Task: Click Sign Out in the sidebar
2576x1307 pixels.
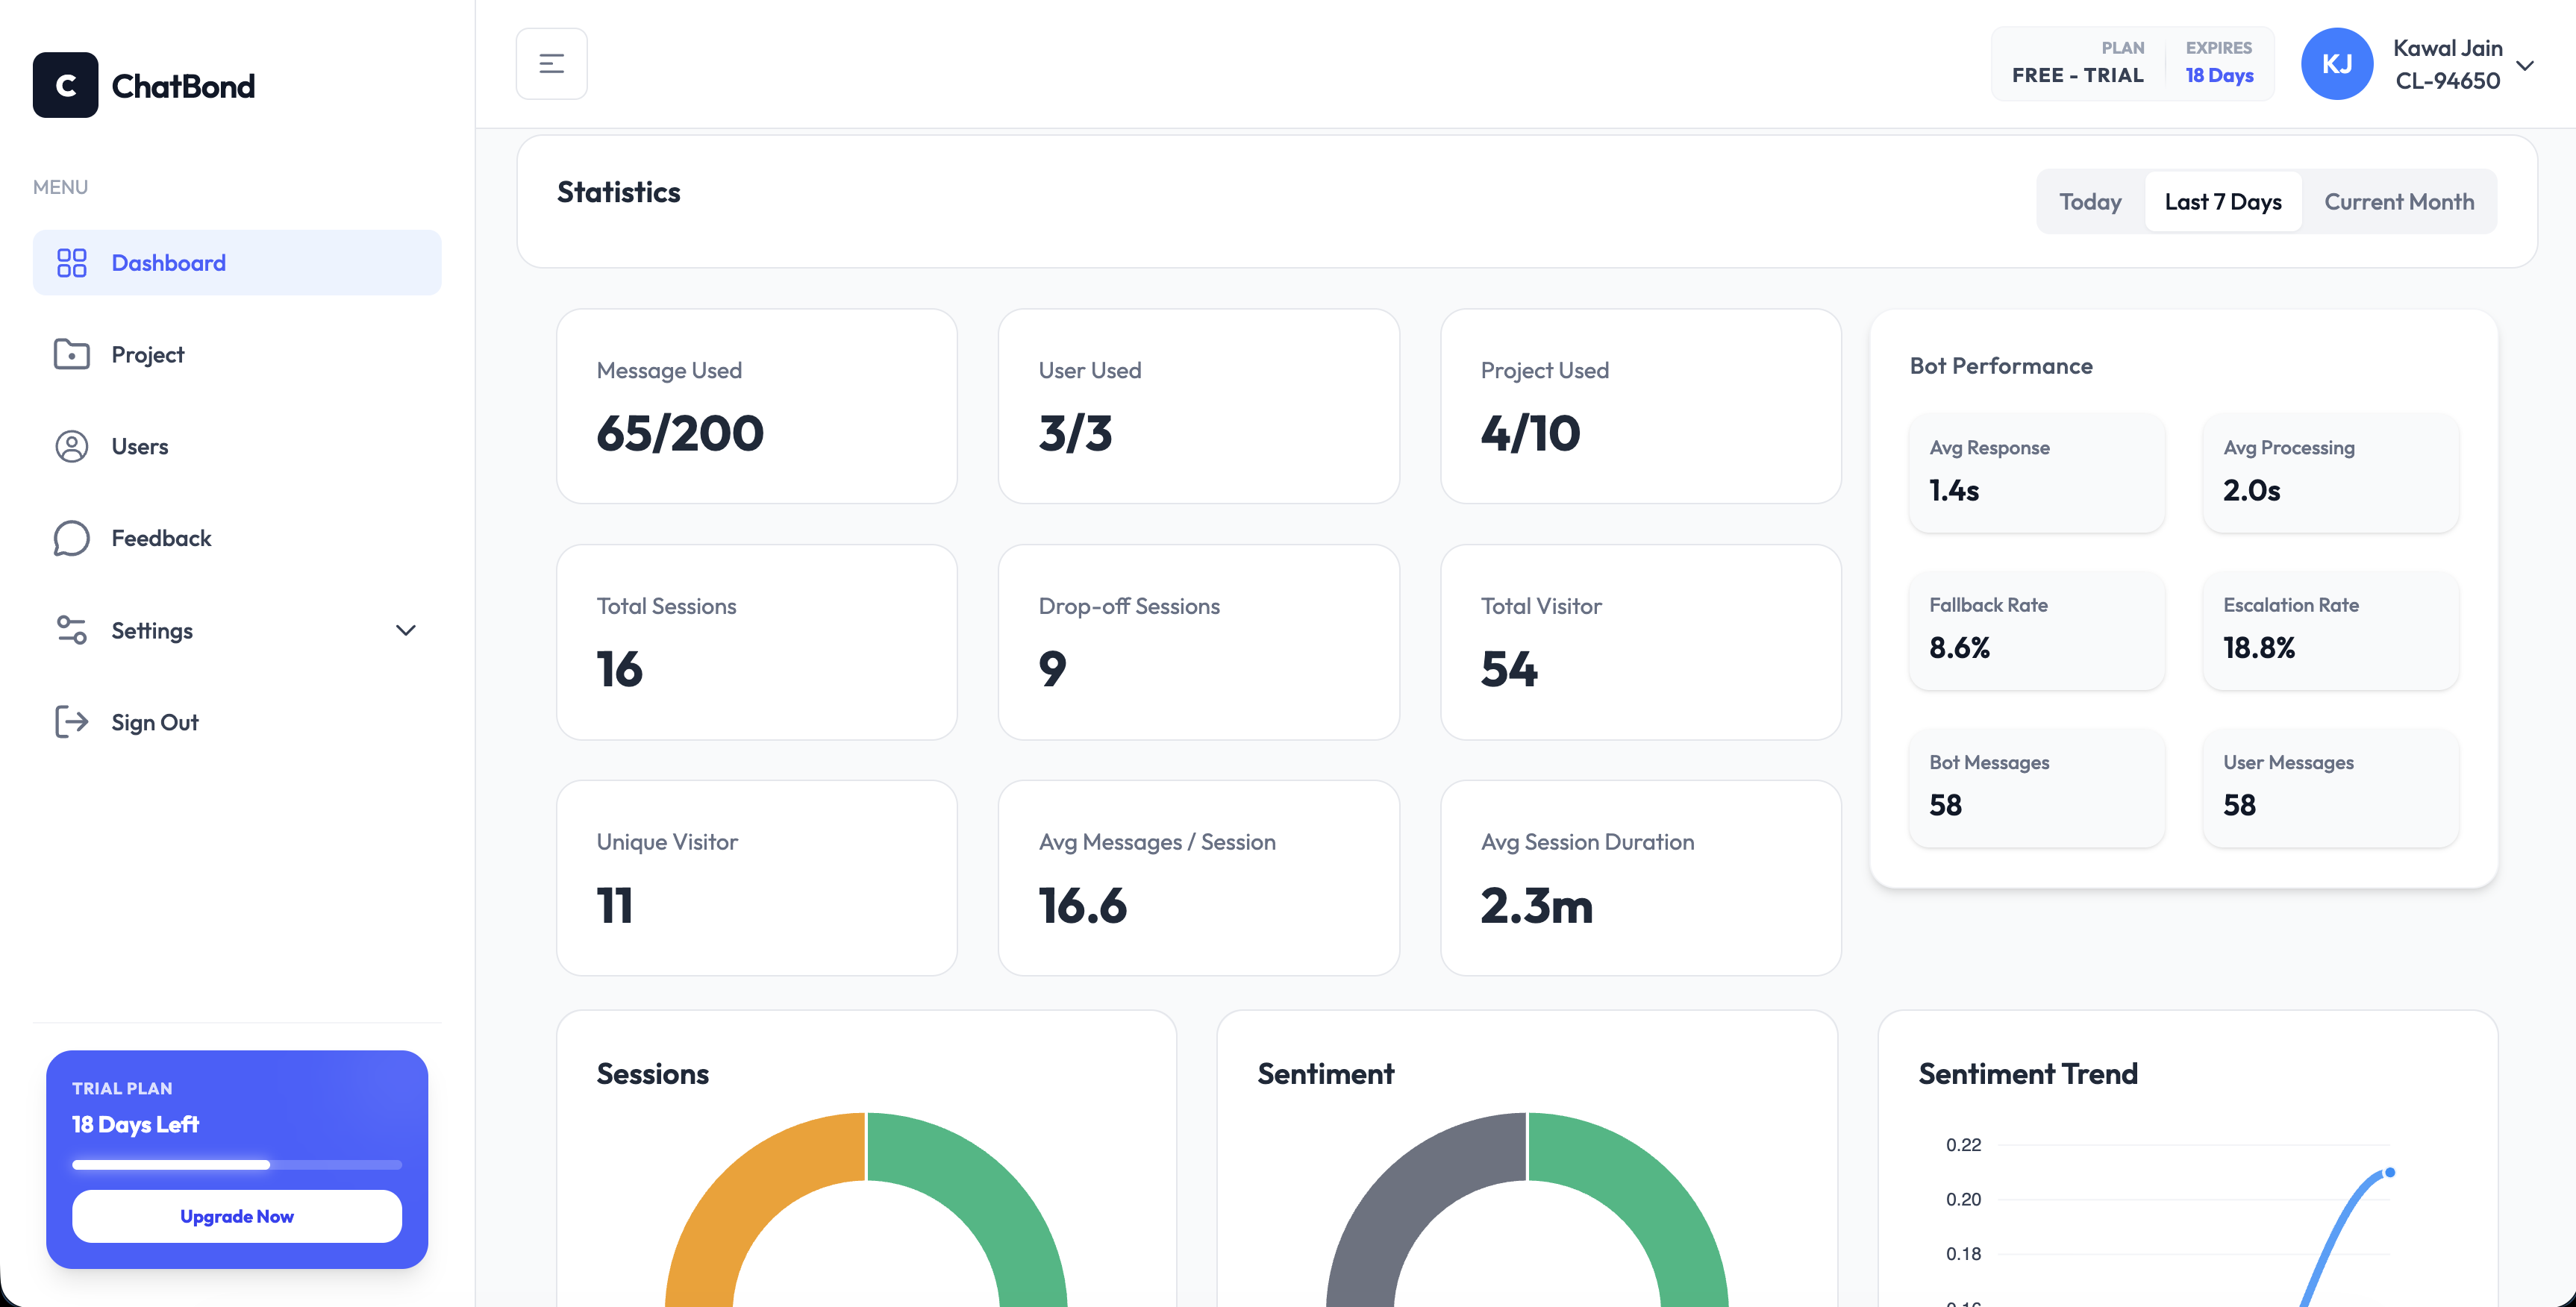Action: pyautogui.click(x=154, y=722)
